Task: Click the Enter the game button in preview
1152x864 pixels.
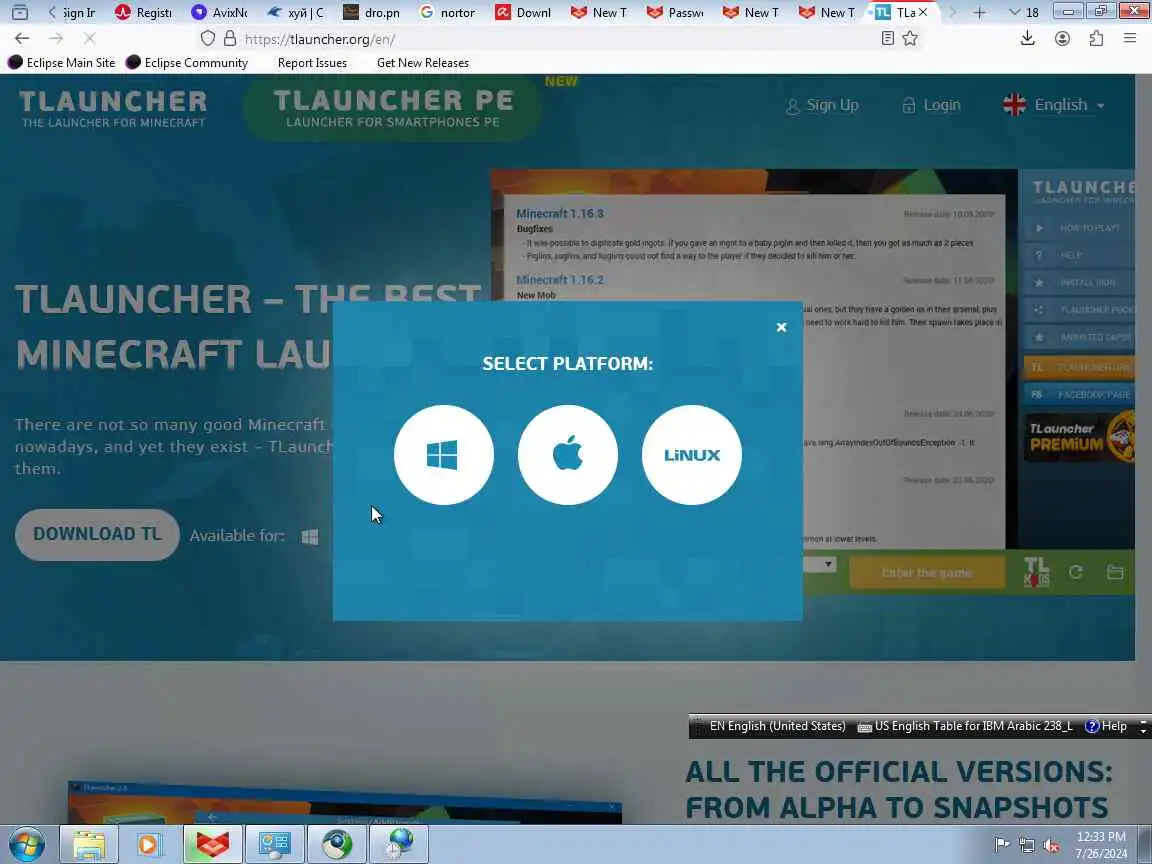Action: pos(927,572)
